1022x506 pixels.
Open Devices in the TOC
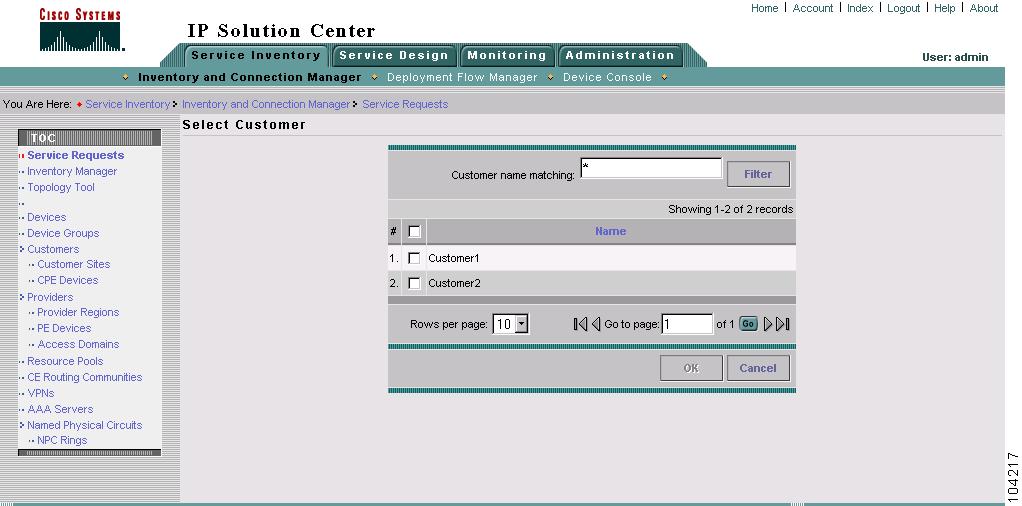[46, 217]
